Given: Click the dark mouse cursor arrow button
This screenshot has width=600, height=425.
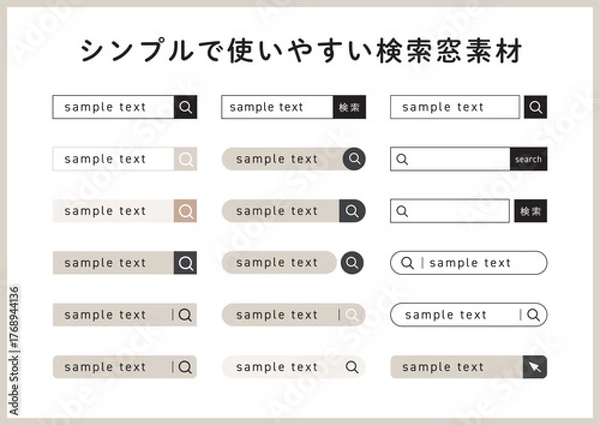Looking at the screenshot, I should (535, 367).
